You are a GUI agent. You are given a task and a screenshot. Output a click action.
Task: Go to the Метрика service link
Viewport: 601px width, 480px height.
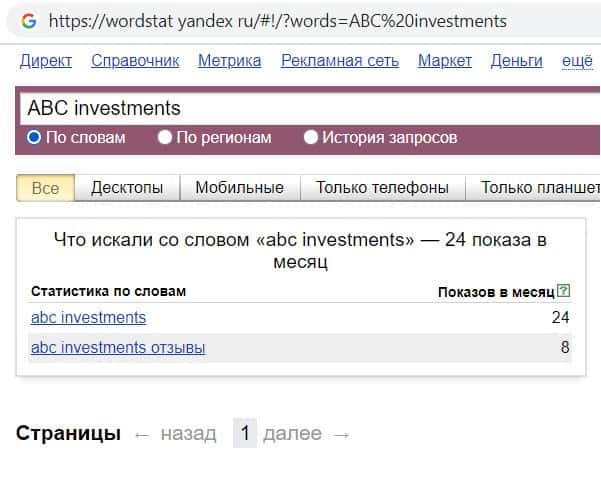[229, 61]
